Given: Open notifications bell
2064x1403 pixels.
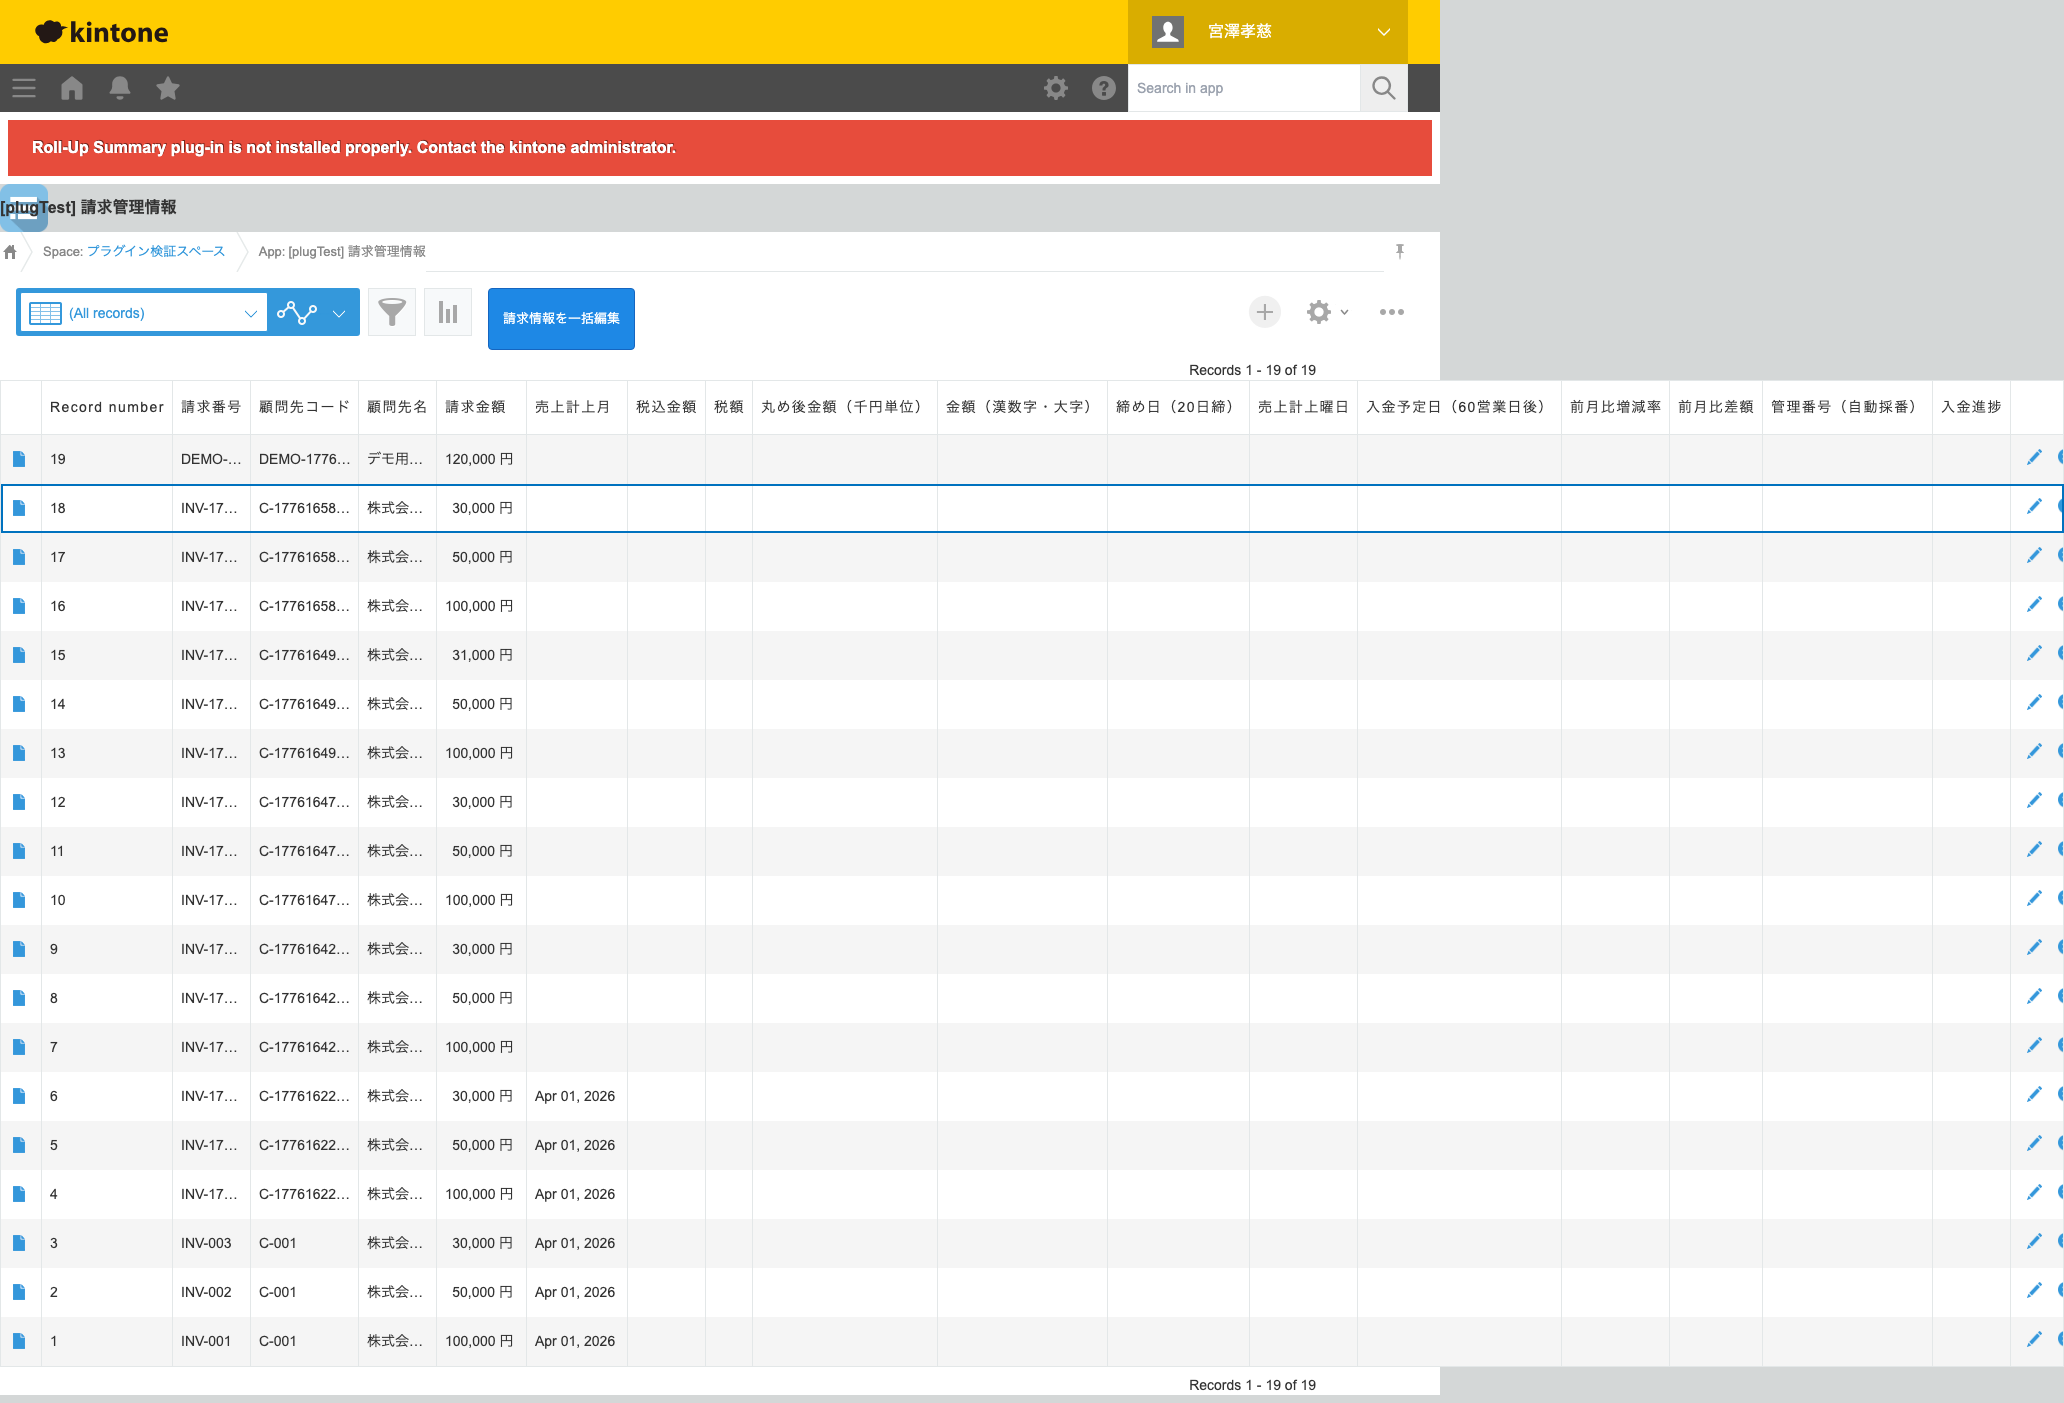Looking at the screenshot, I should [120, 88].
